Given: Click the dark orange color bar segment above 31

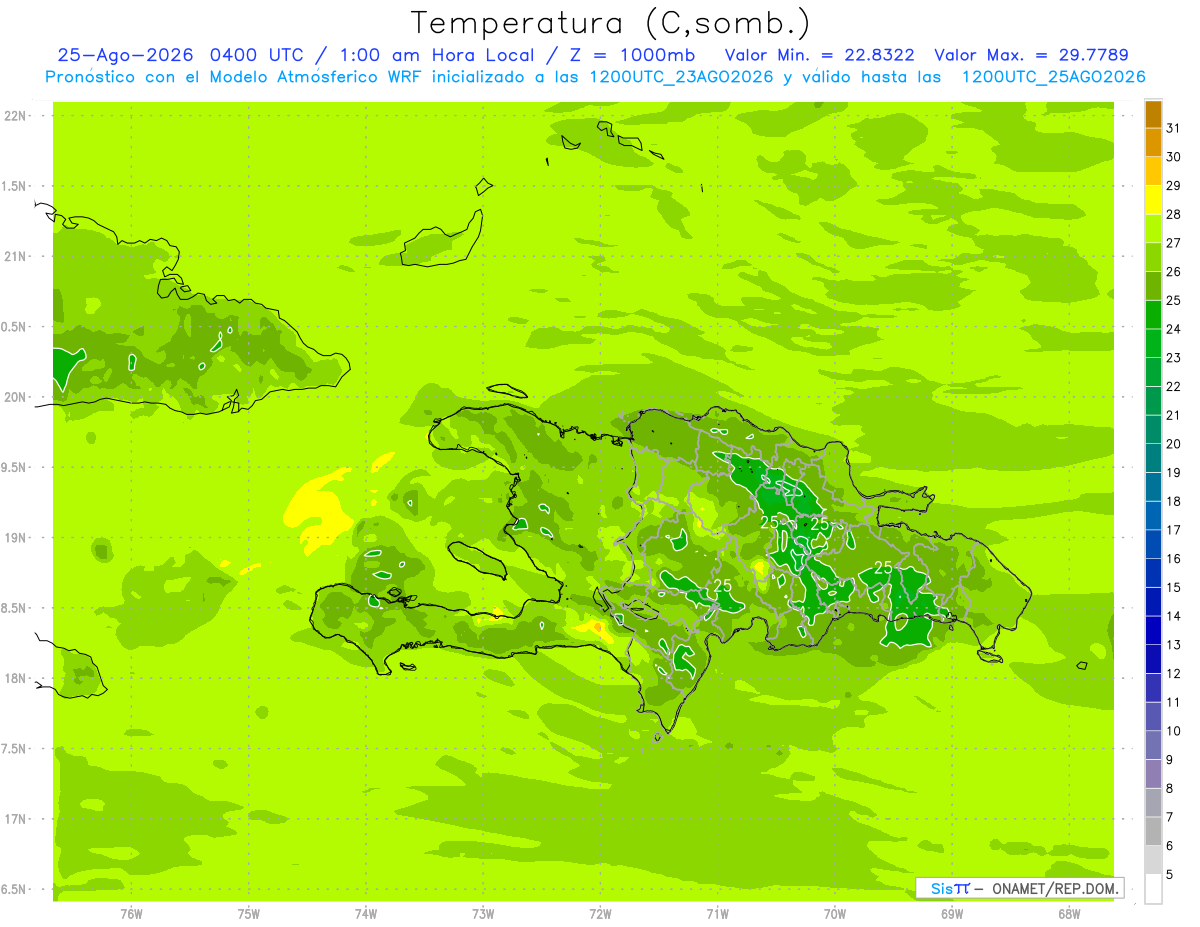Looking at the screenshot, I should (x=1153, y=114).
